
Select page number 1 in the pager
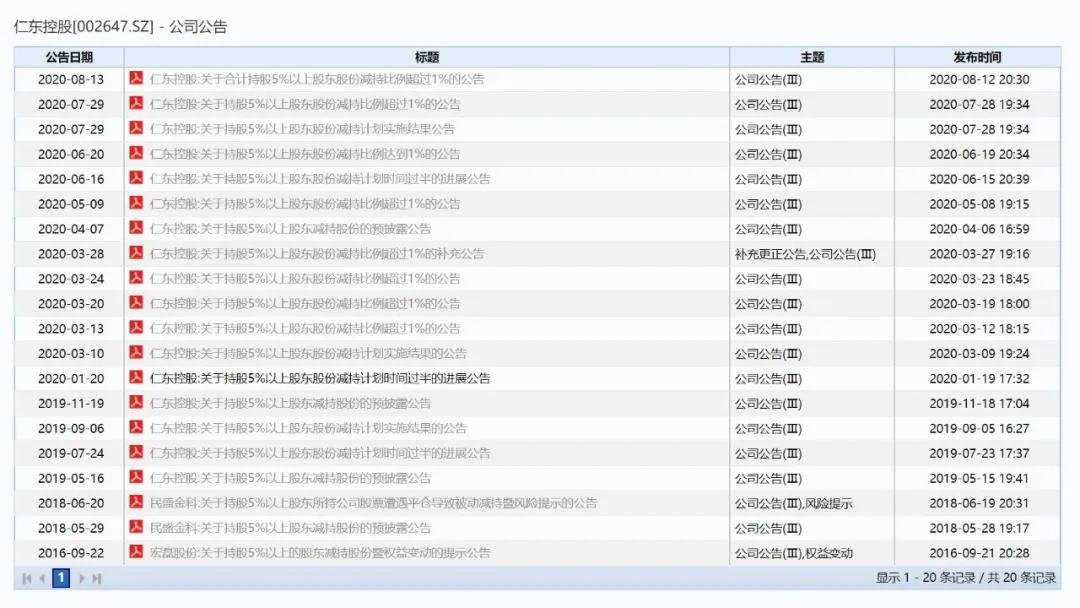coord(61,578)
